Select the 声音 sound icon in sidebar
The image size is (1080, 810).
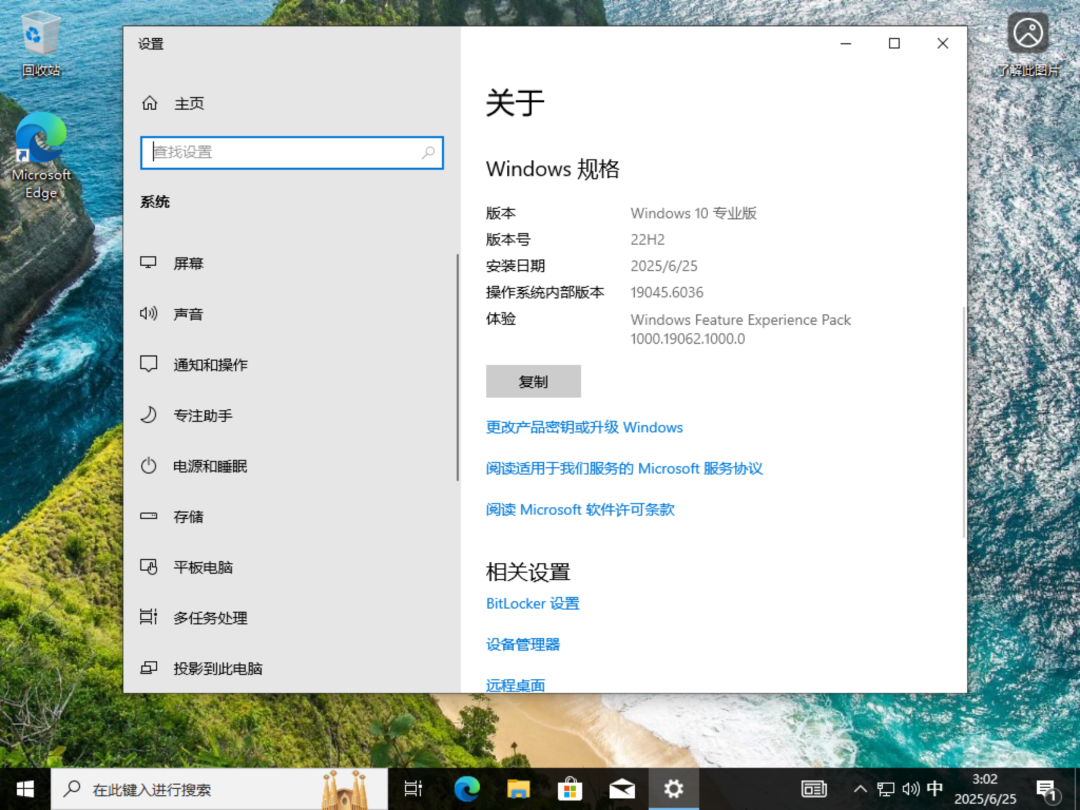click(x=148, y=313)
